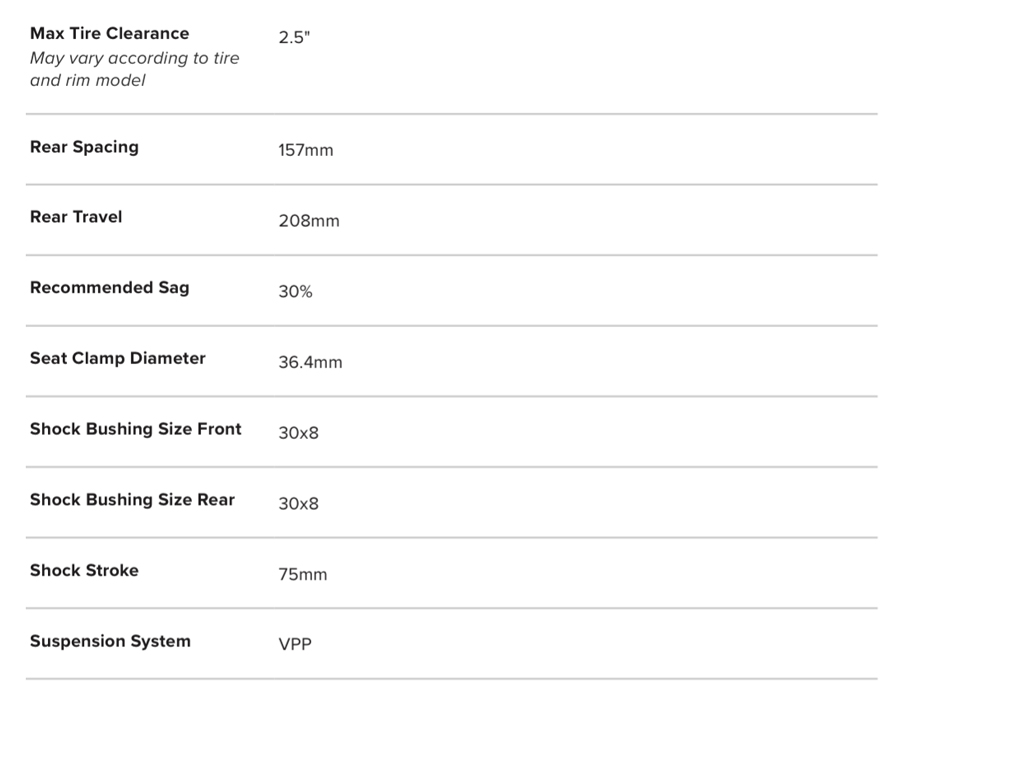
Task: Select the 208mm rear travel value
Action: [309, 221]
